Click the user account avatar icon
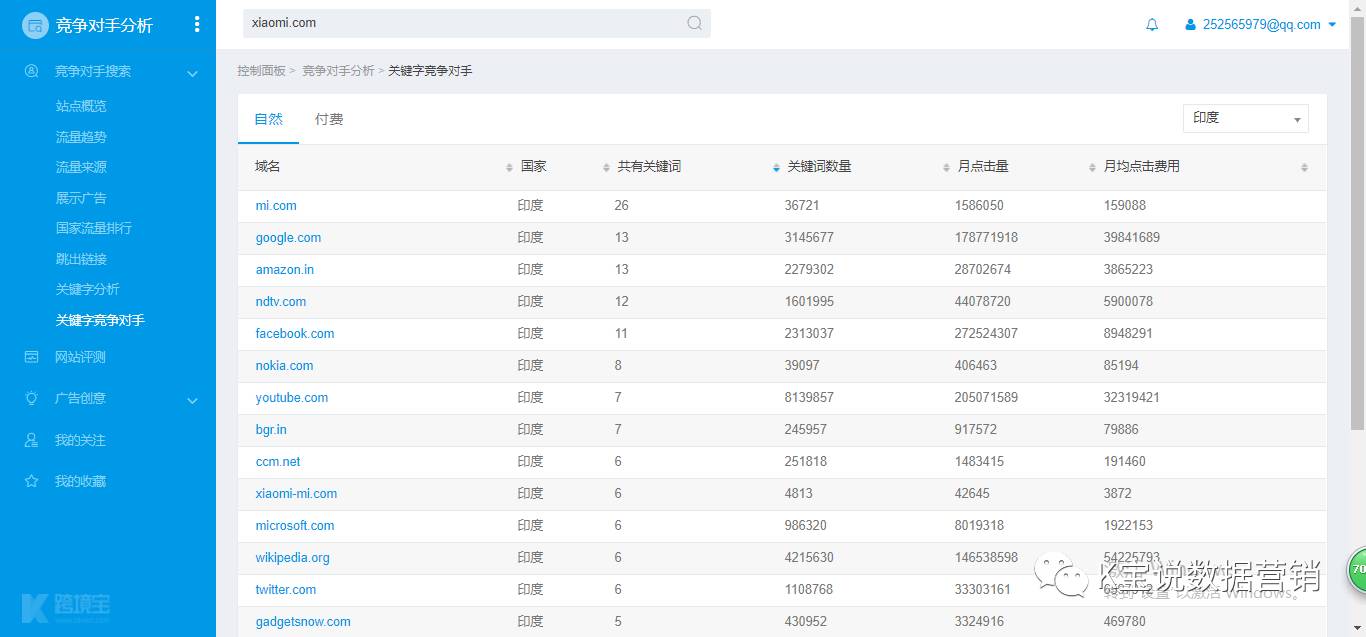Screen dimensions: 1366x637 point(1190,25)
